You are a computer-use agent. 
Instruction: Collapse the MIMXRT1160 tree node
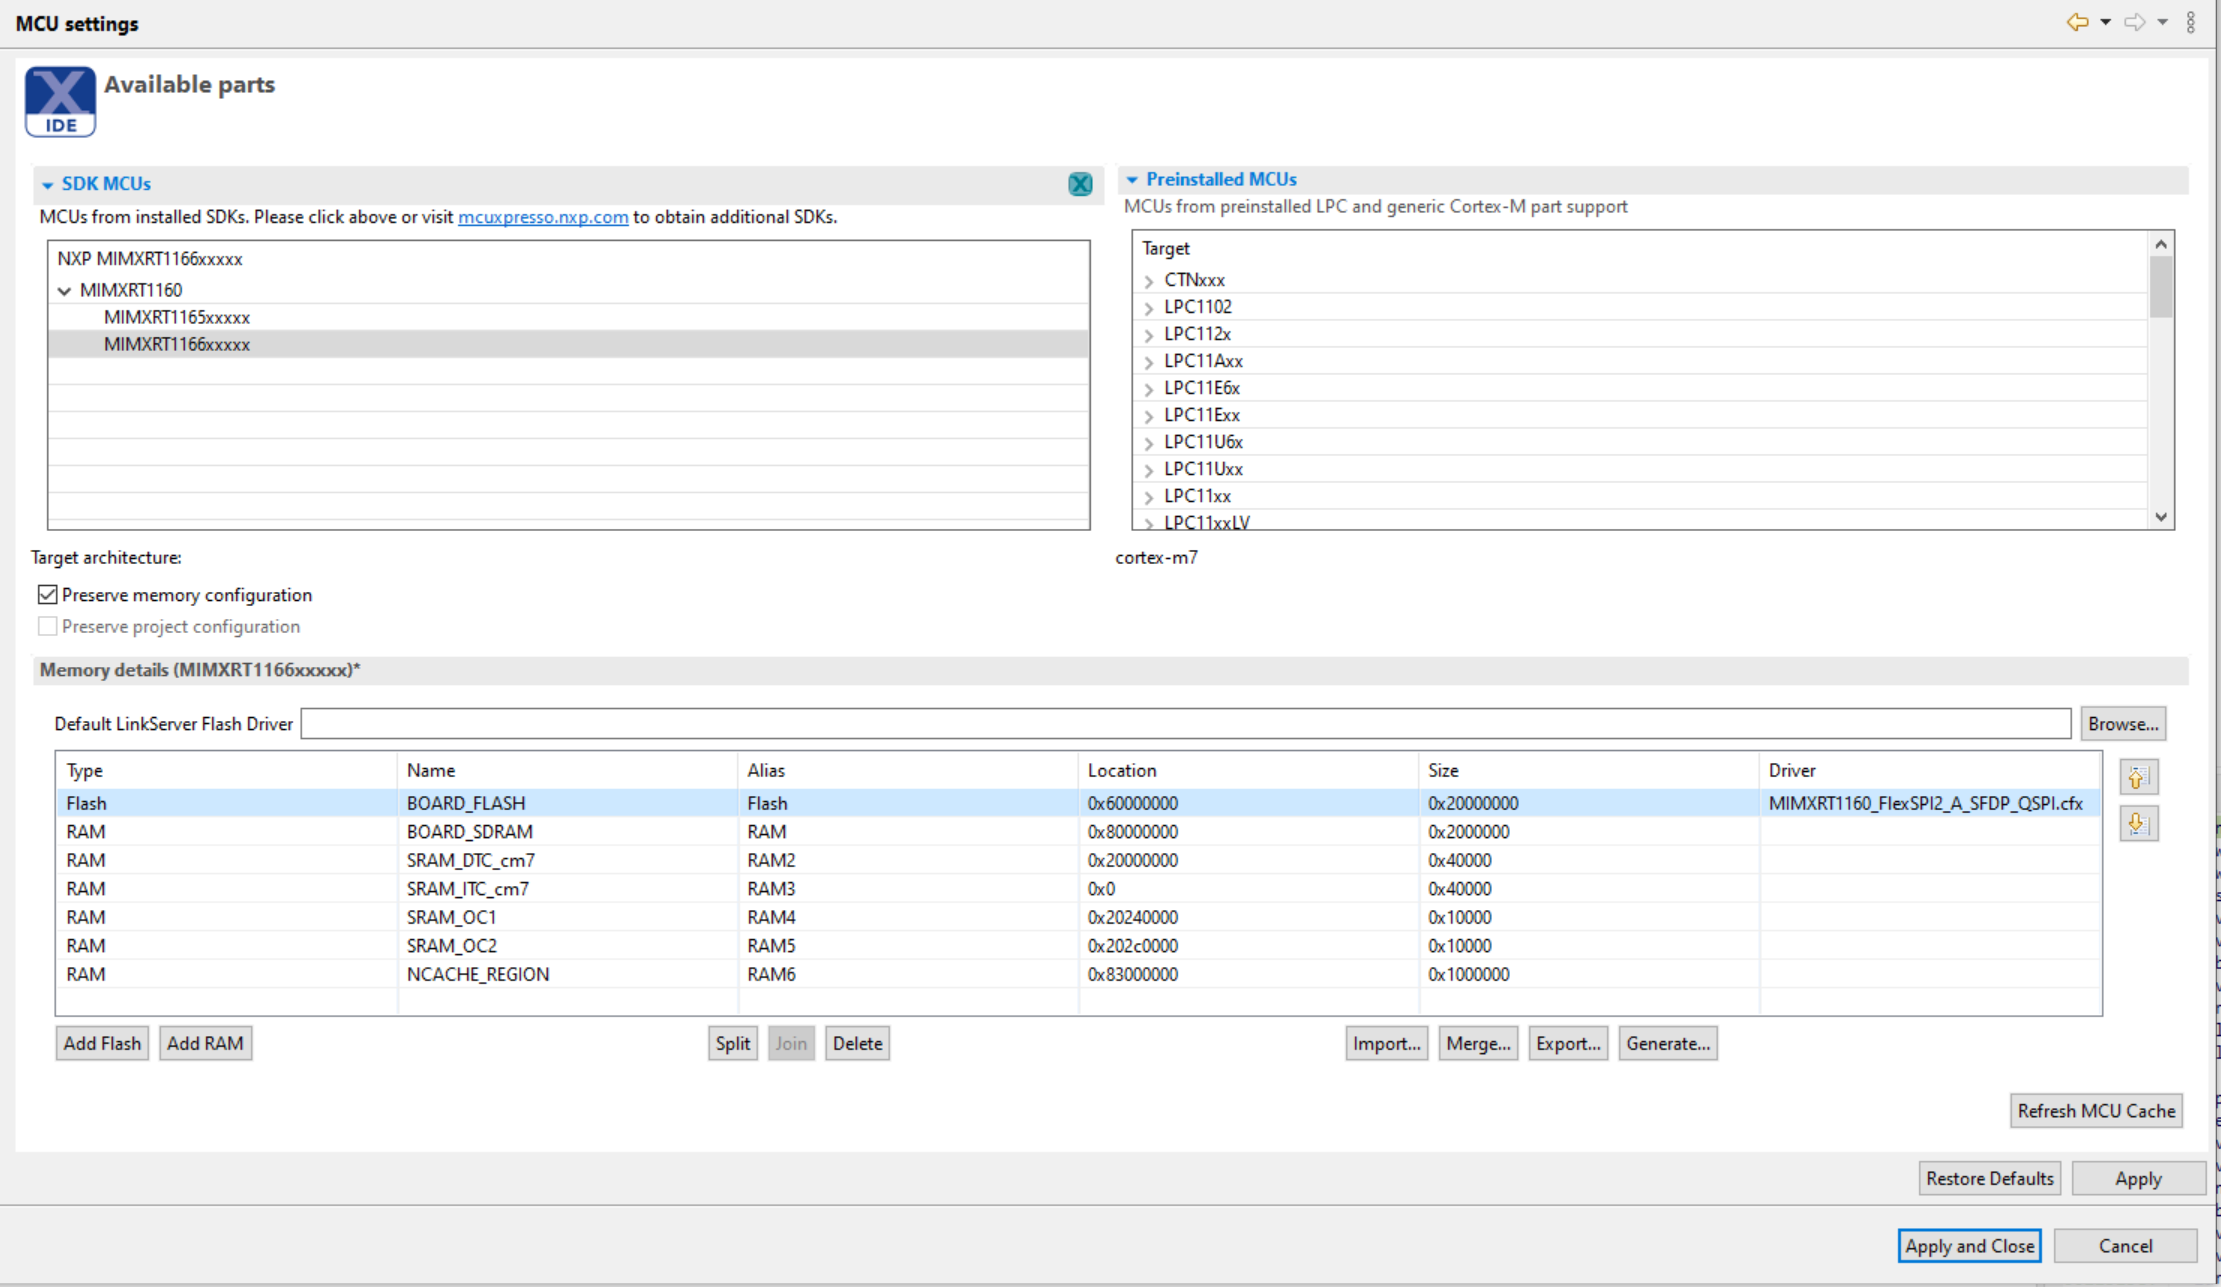pyautogui.click(x=65, y=291)
